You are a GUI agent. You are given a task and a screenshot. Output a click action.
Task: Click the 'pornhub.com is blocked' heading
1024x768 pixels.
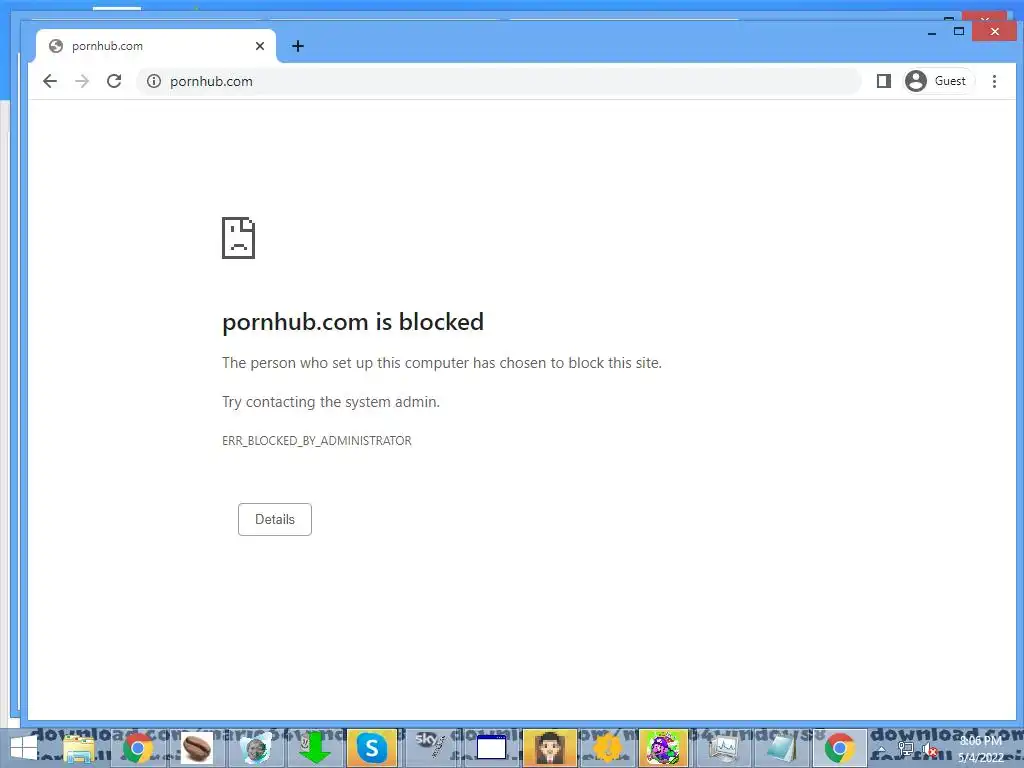click(353, 322)
